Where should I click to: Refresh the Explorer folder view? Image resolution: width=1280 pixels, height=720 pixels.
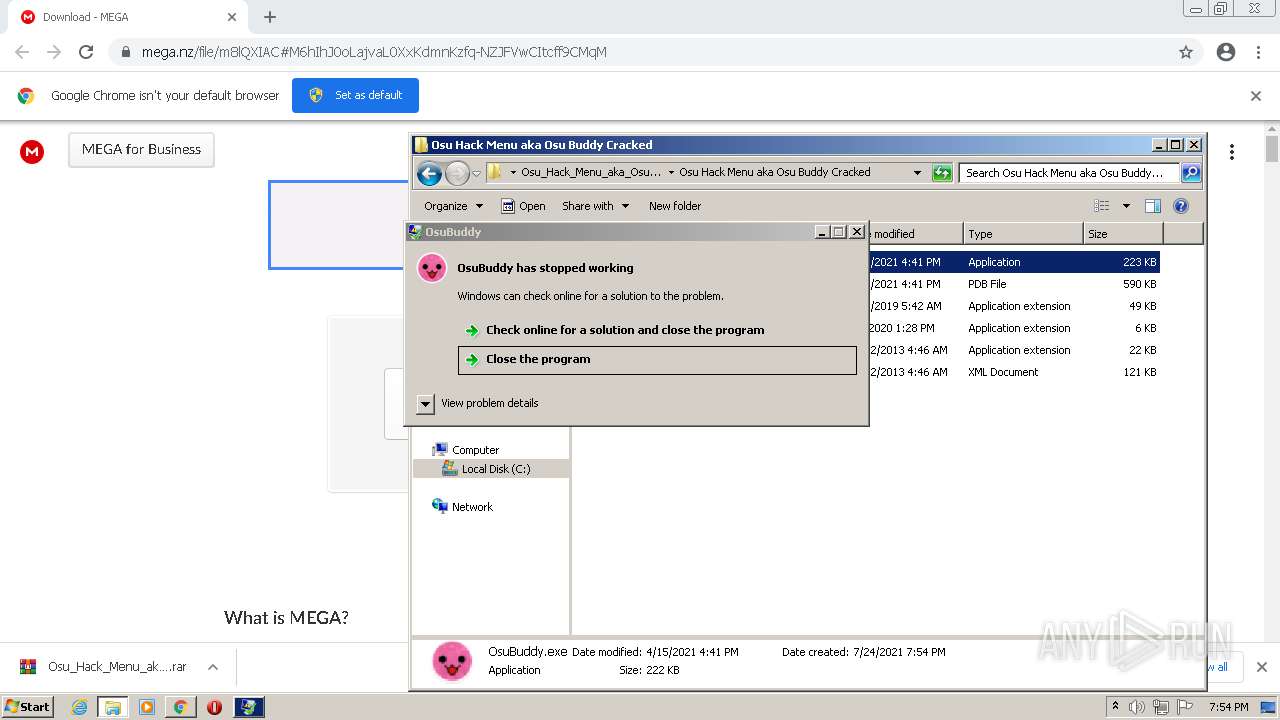point(941,173)
